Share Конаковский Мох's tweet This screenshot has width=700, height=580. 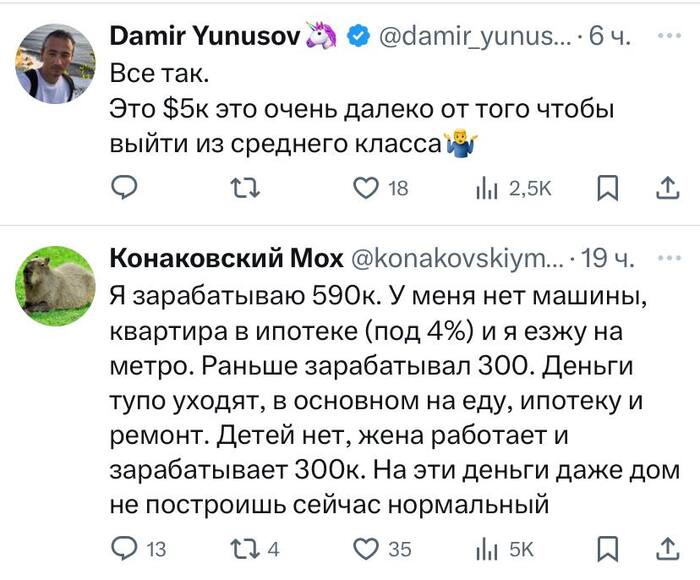coord(665,548)
